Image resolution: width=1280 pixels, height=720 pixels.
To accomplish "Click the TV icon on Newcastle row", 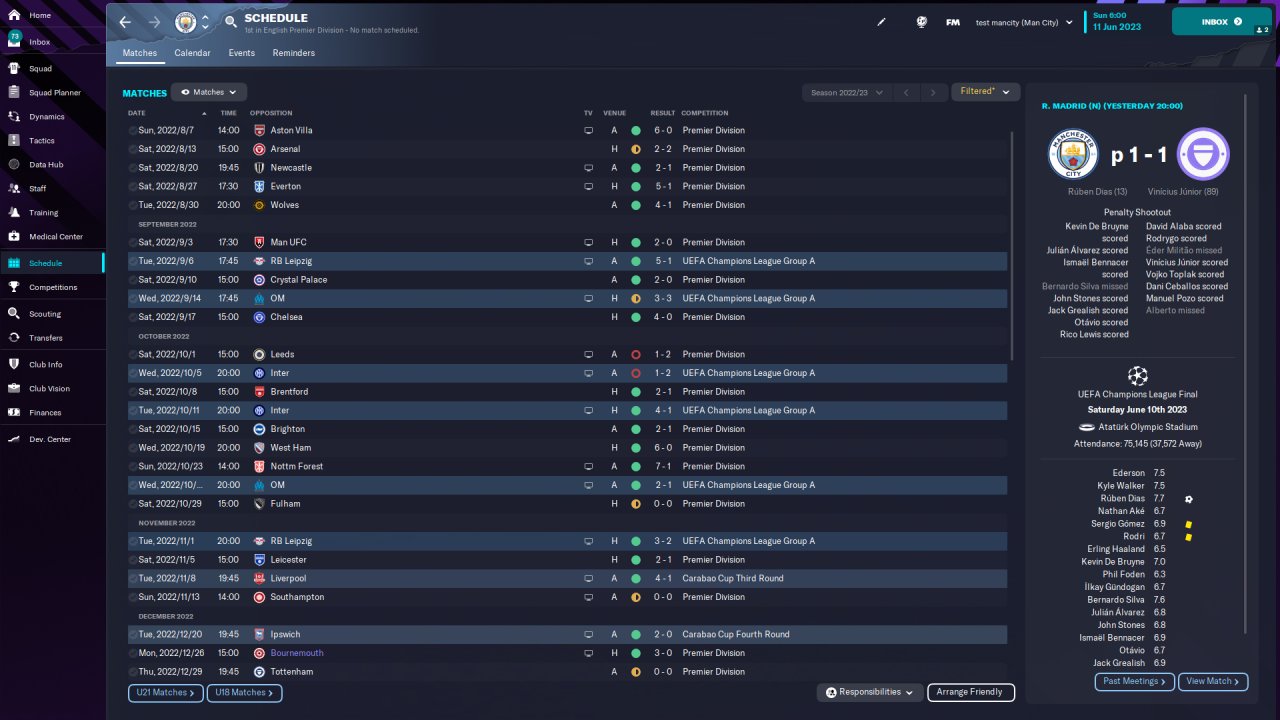I will [589, 168].
